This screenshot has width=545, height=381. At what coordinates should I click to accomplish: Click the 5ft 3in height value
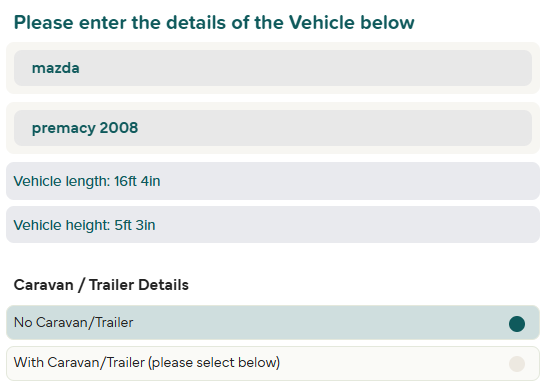135,225
